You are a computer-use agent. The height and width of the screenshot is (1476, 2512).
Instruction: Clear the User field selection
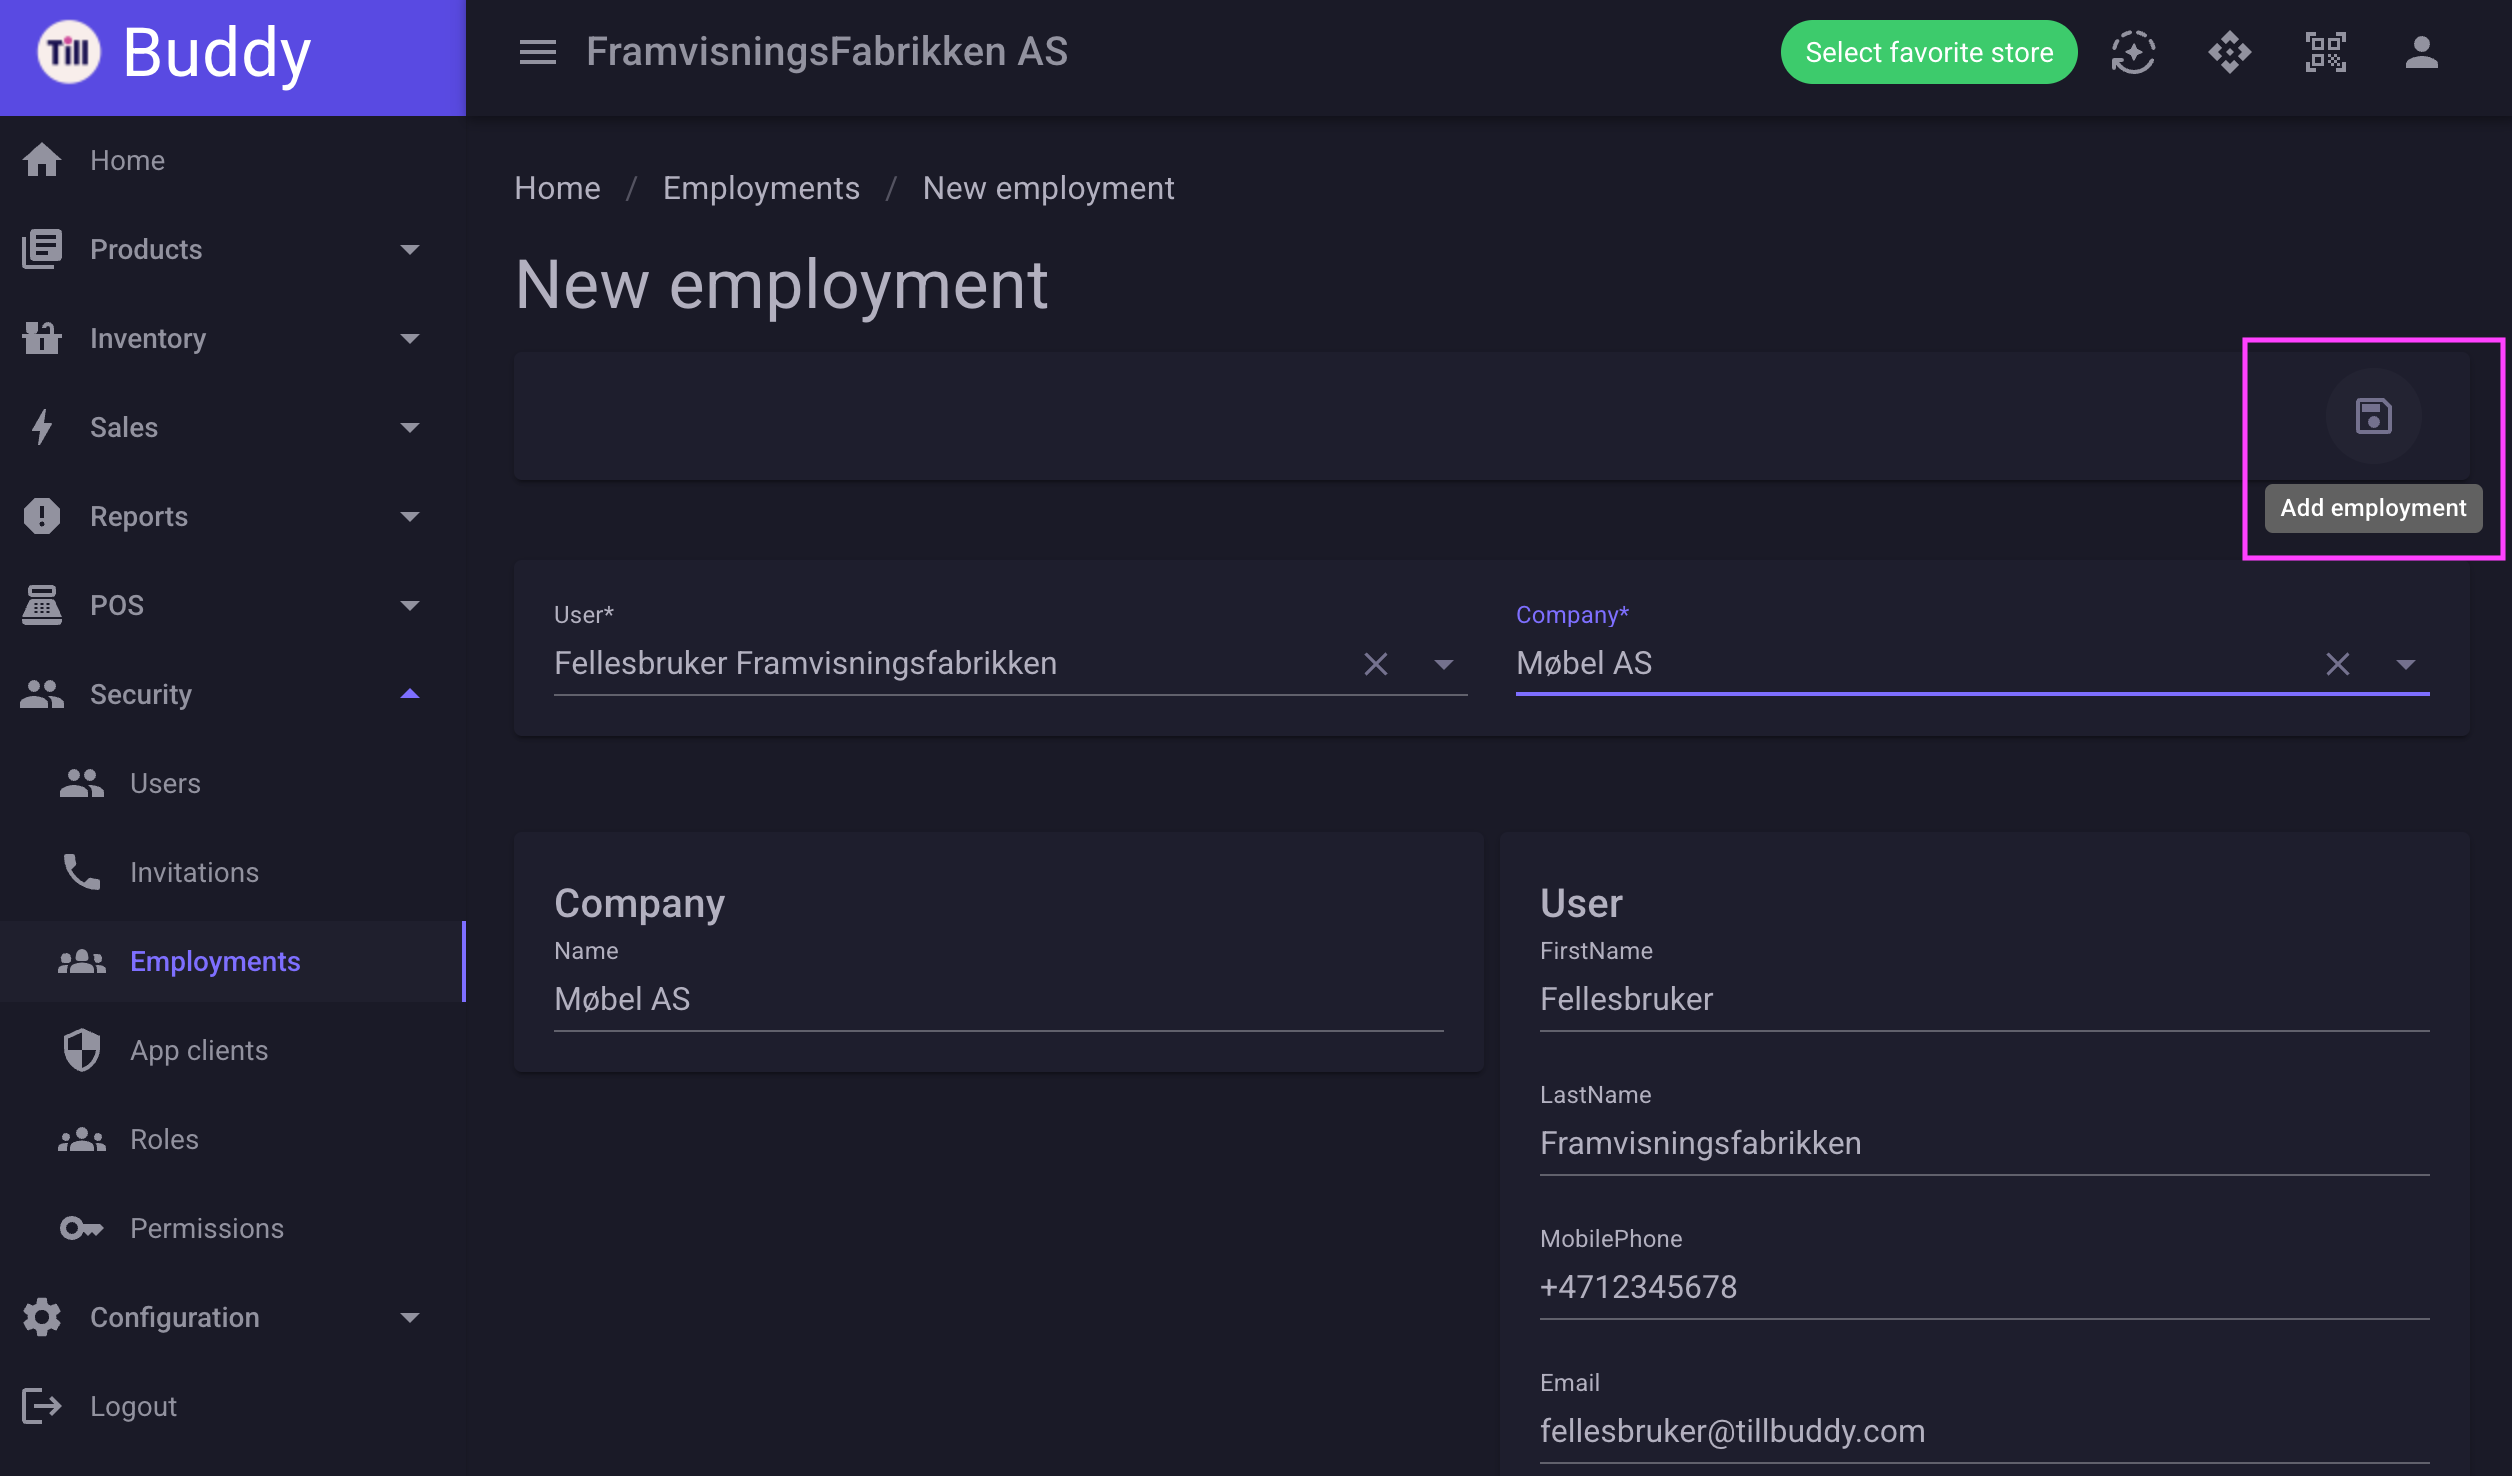click(x=1375, y=664)
